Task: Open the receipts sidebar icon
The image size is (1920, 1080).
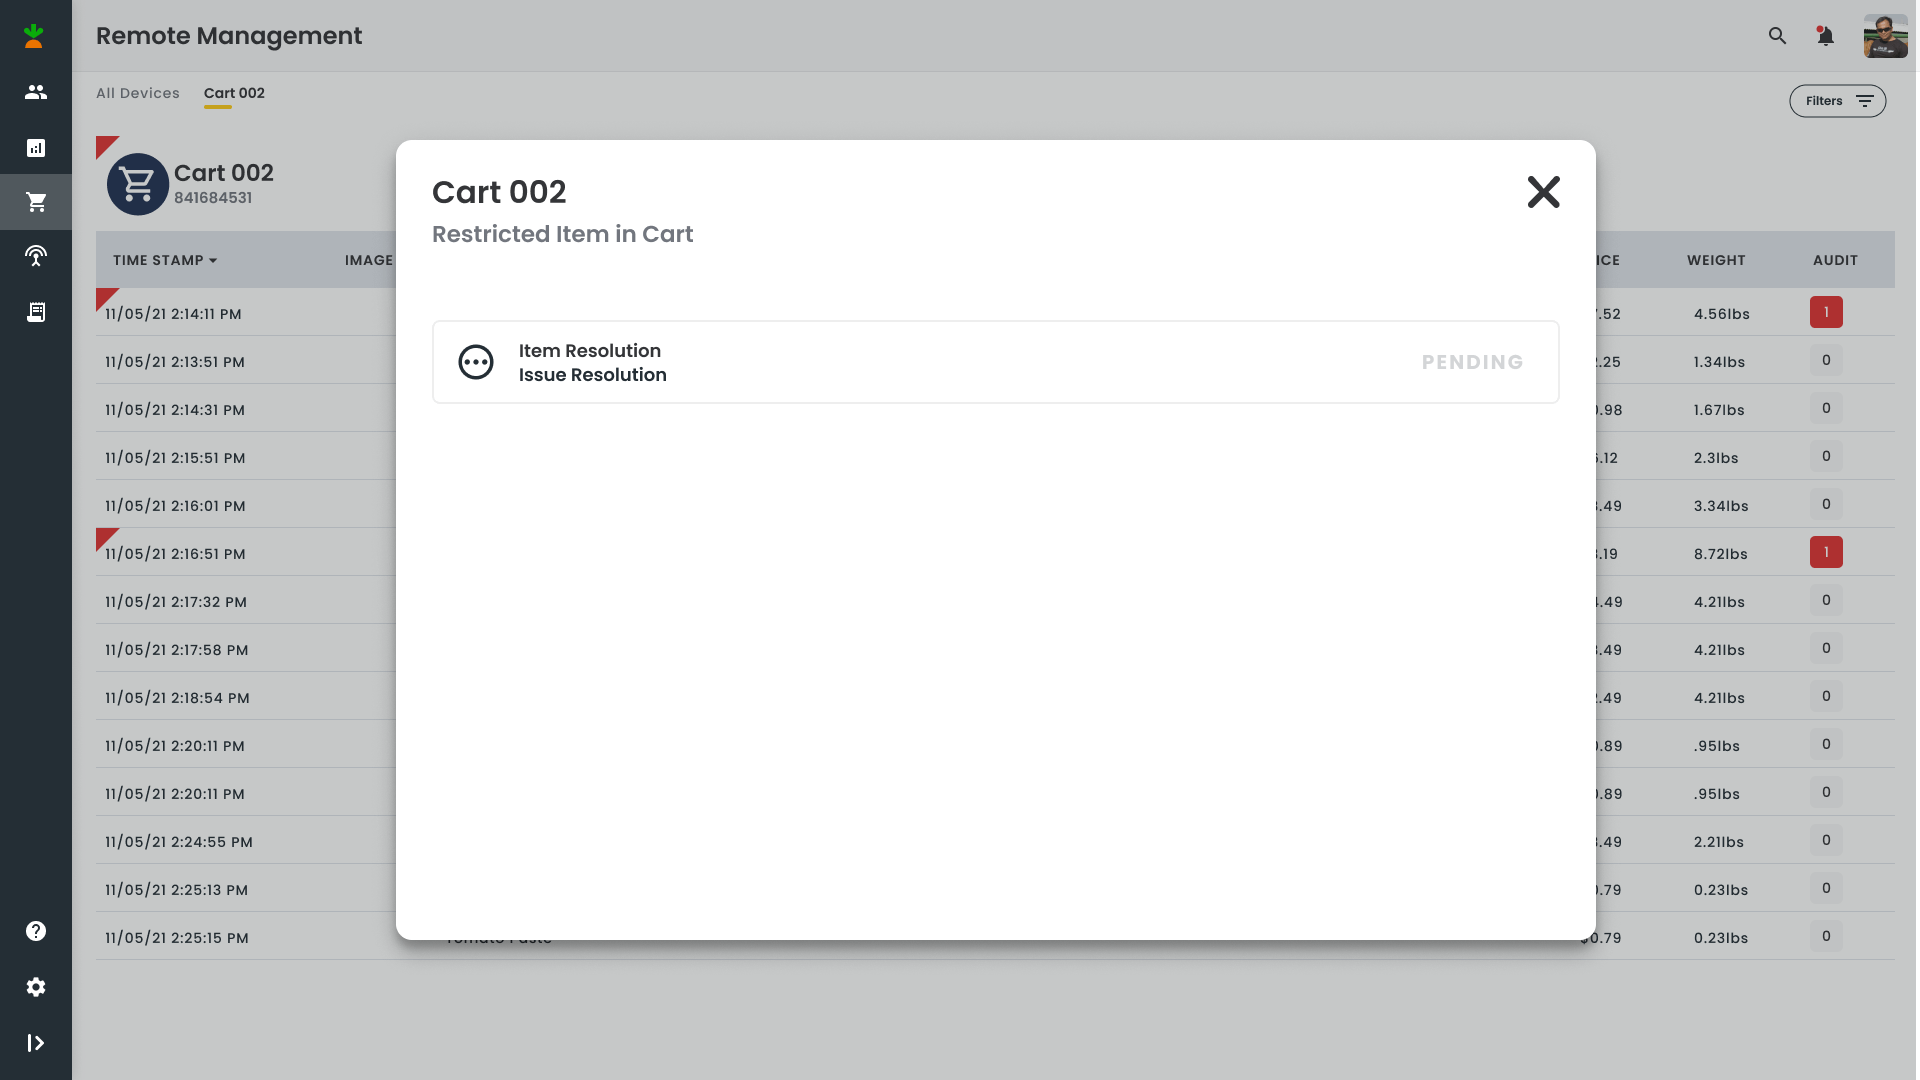Action: pyautogui.click(x=36, y=312)
